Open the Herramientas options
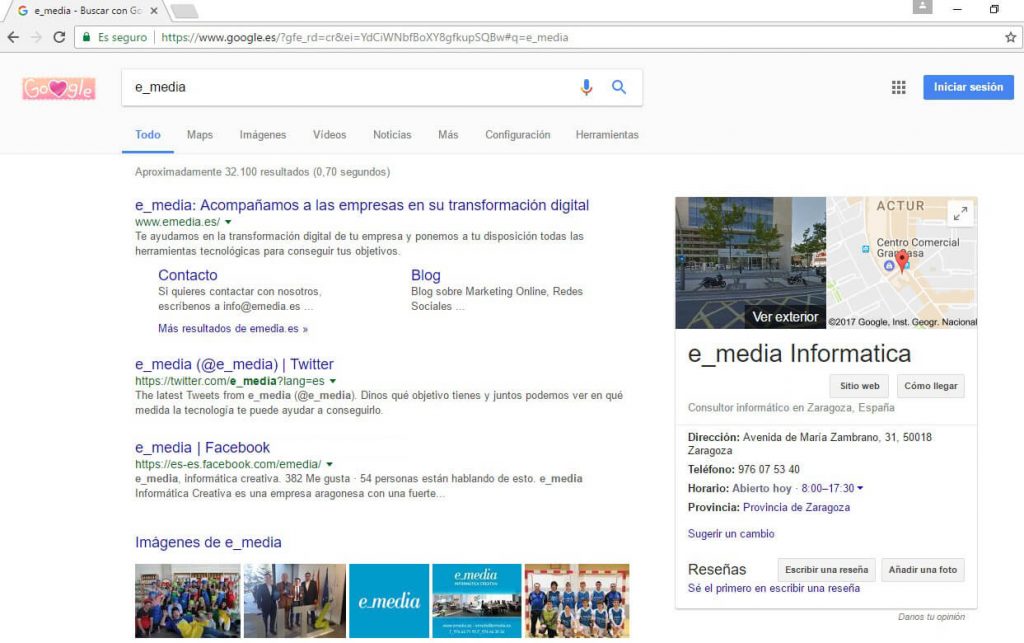1024x643 pixels. click(607, 134)
